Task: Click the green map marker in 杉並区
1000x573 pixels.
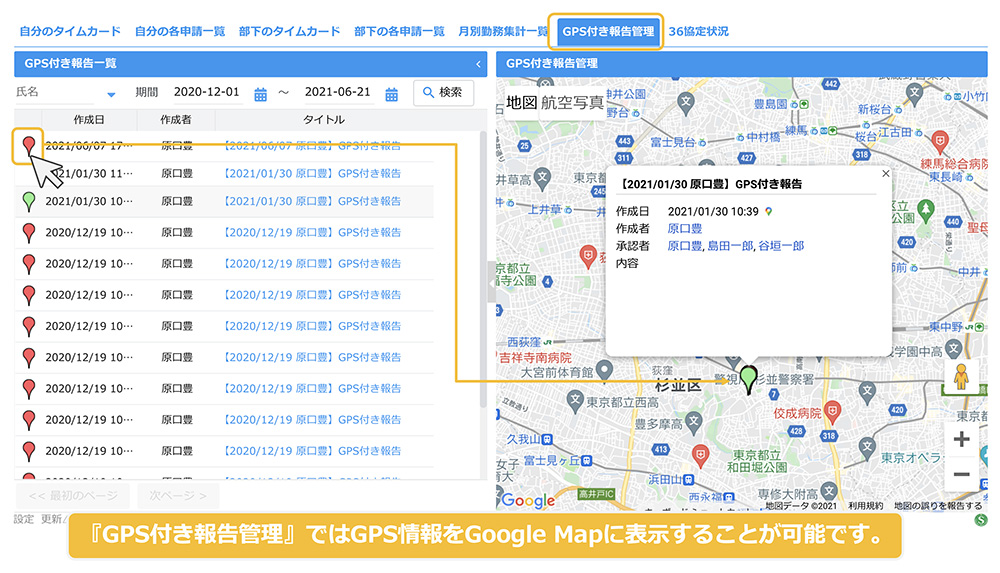Action: pos(749,379)
